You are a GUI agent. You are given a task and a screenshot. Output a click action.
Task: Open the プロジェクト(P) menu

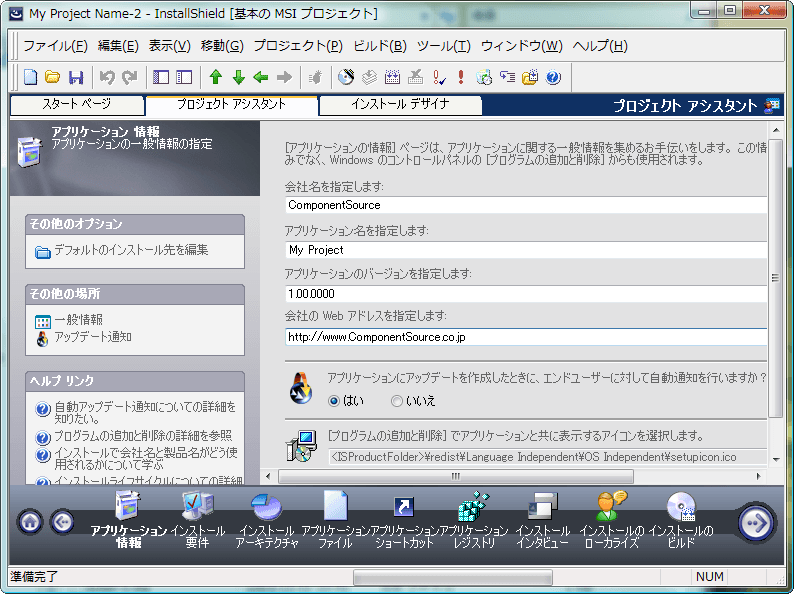tap(298, 46)
